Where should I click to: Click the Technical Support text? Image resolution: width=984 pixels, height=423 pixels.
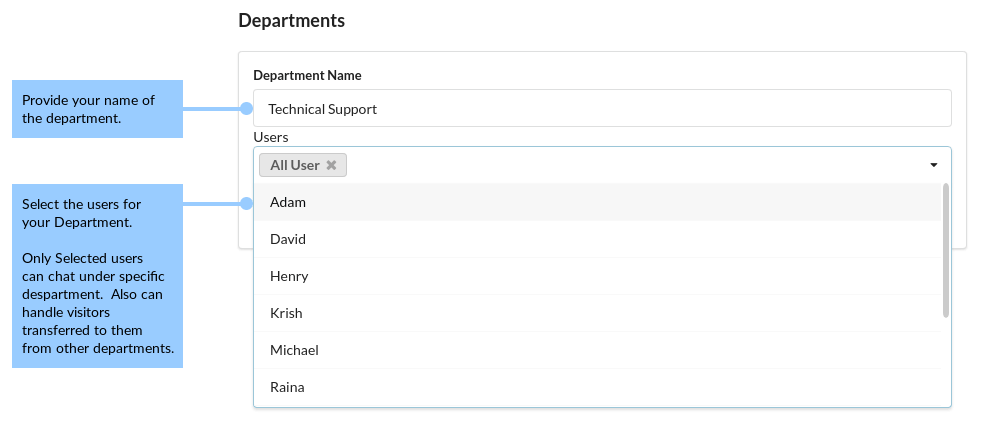point(323,109)
